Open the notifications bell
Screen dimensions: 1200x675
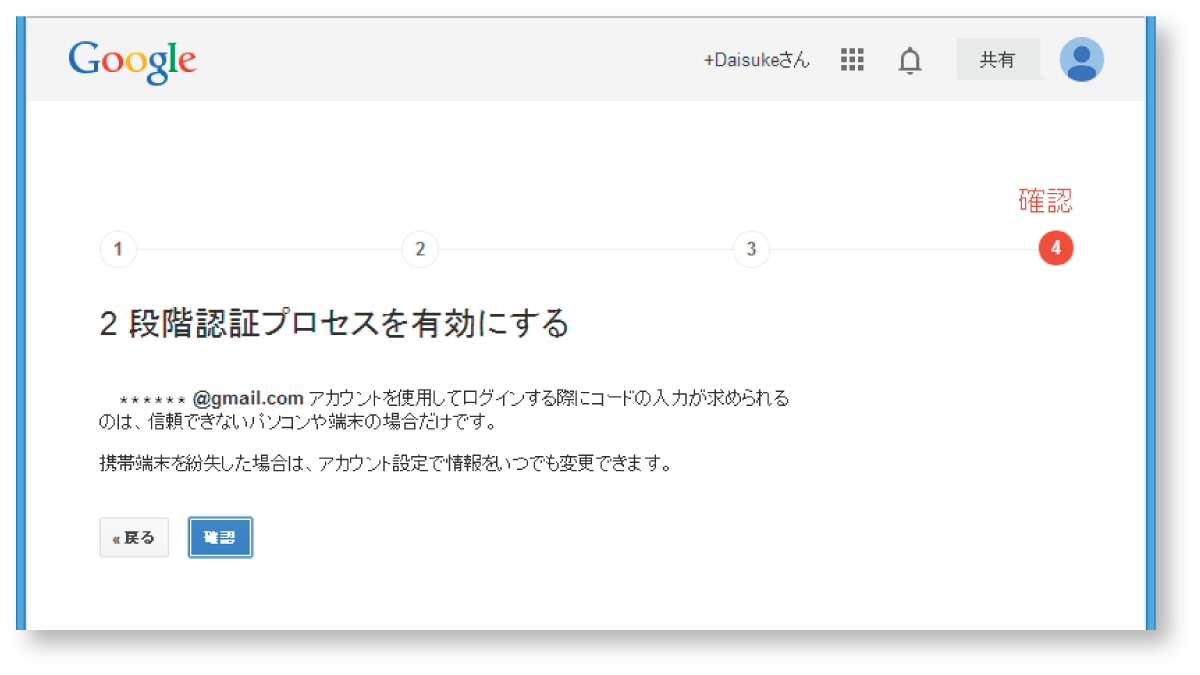coord(909,61)
